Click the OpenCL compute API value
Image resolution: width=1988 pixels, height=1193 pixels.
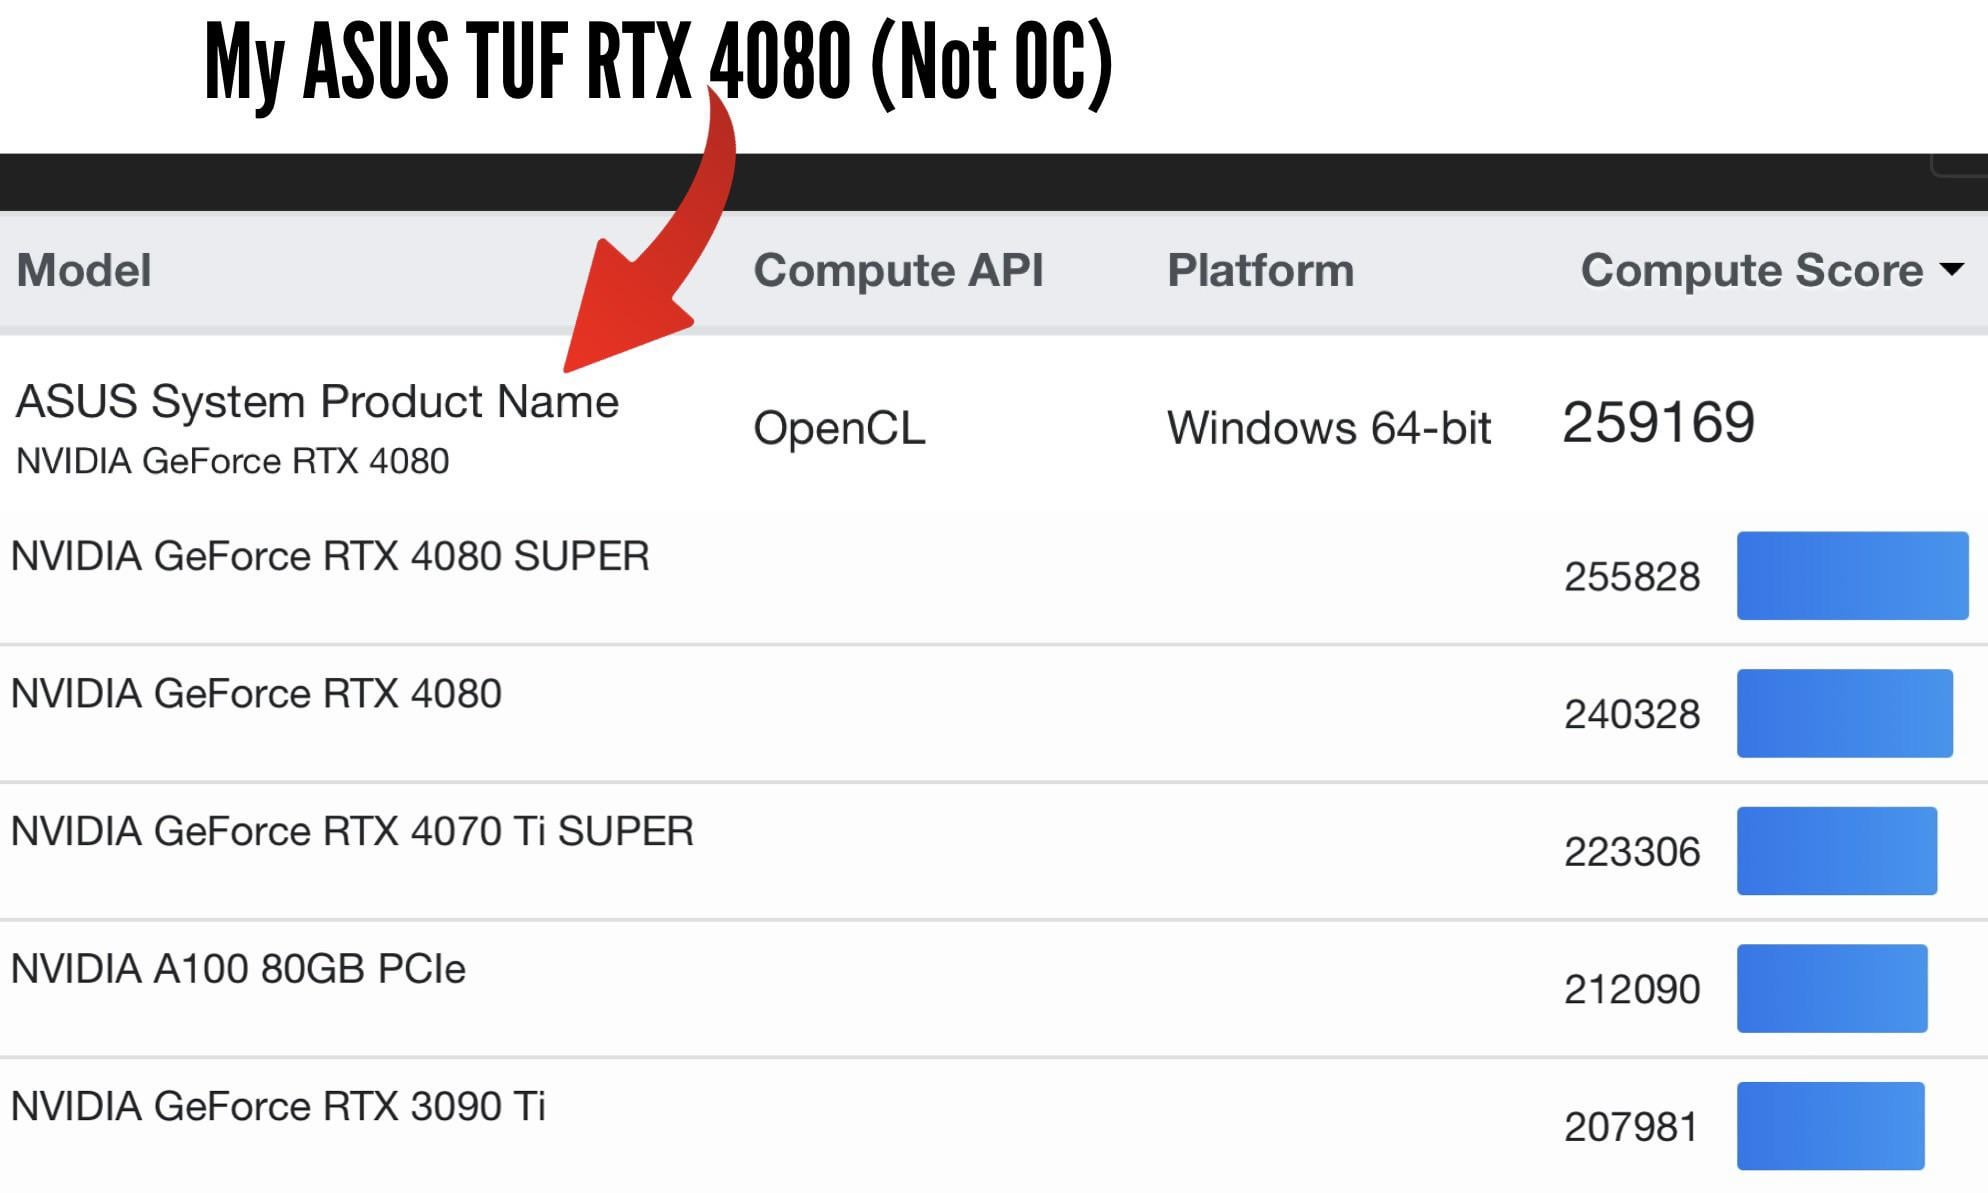point(839,428)
